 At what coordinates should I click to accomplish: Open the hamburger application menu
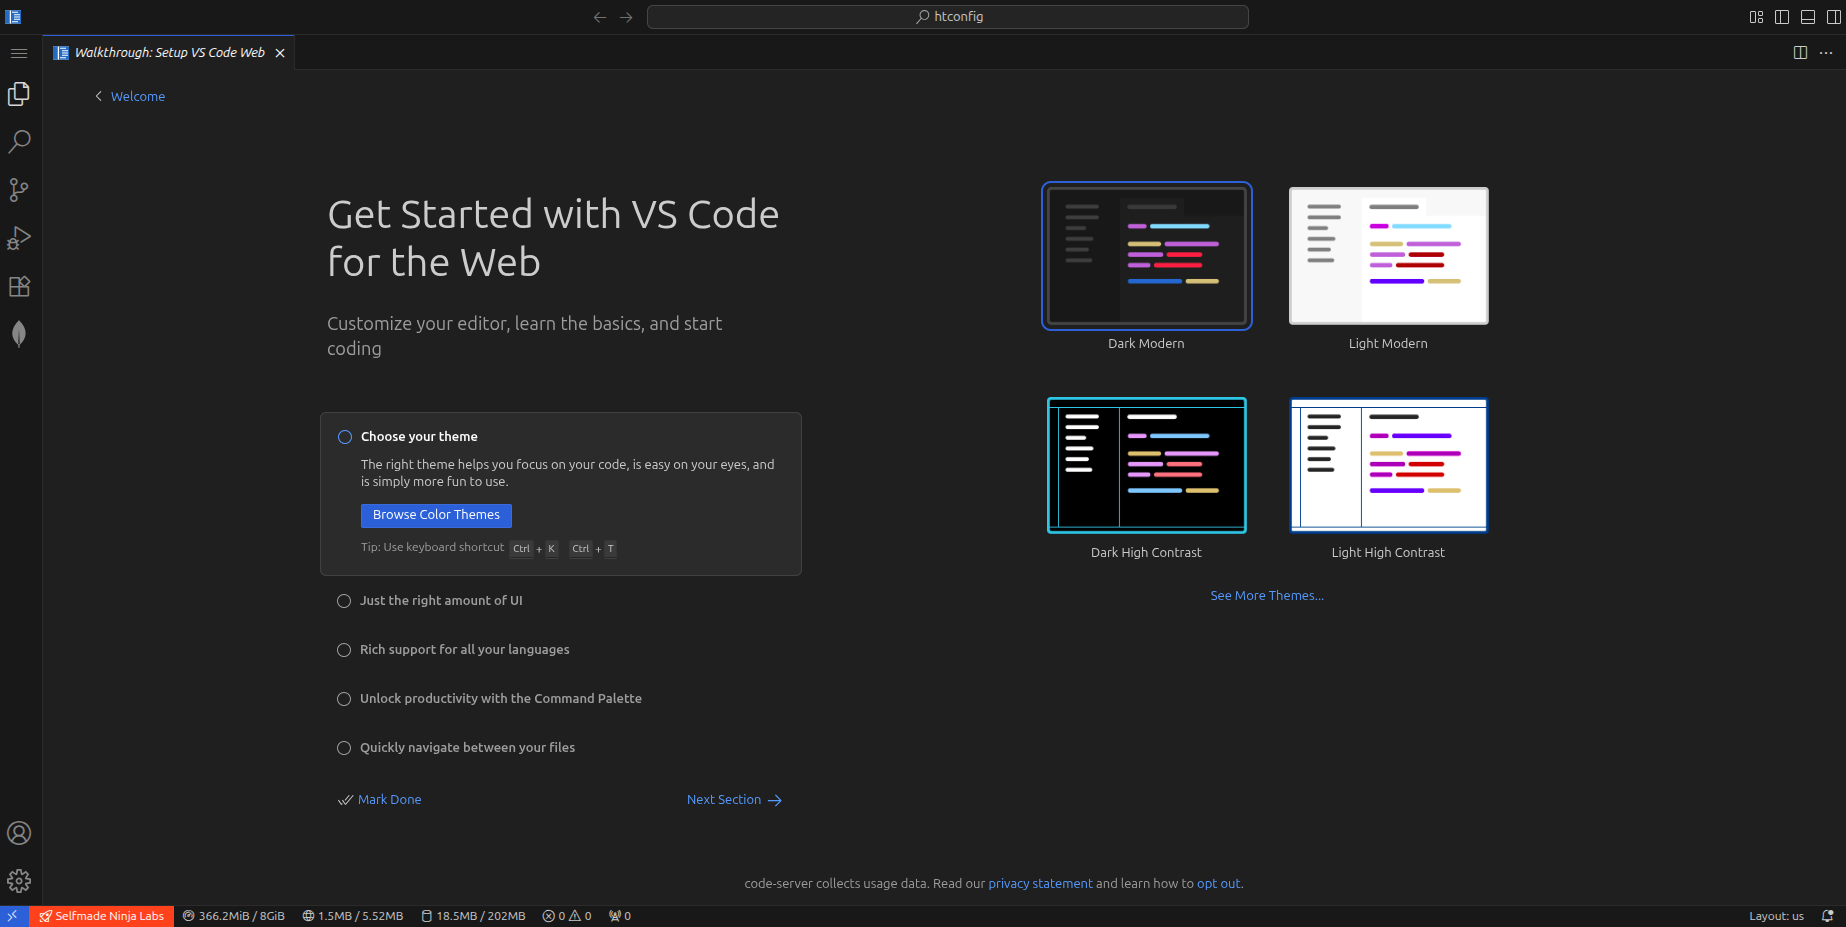point(19,53)
